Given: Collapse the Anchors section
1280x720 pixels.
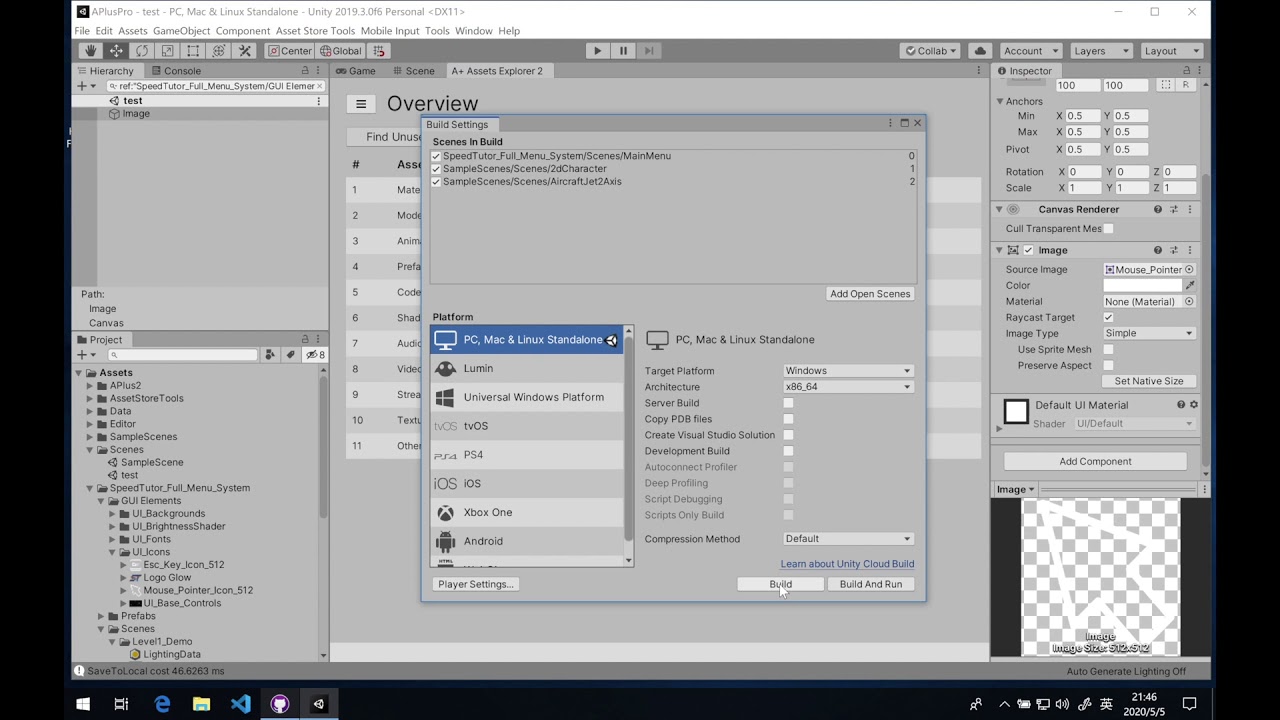Looking at the screenshot, I should click(x=999, y=101).
